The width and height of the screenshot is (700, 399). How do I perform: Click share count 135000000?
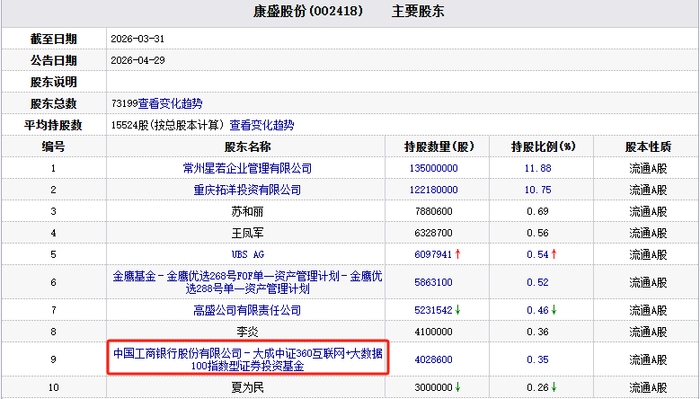tap(433, 168)
